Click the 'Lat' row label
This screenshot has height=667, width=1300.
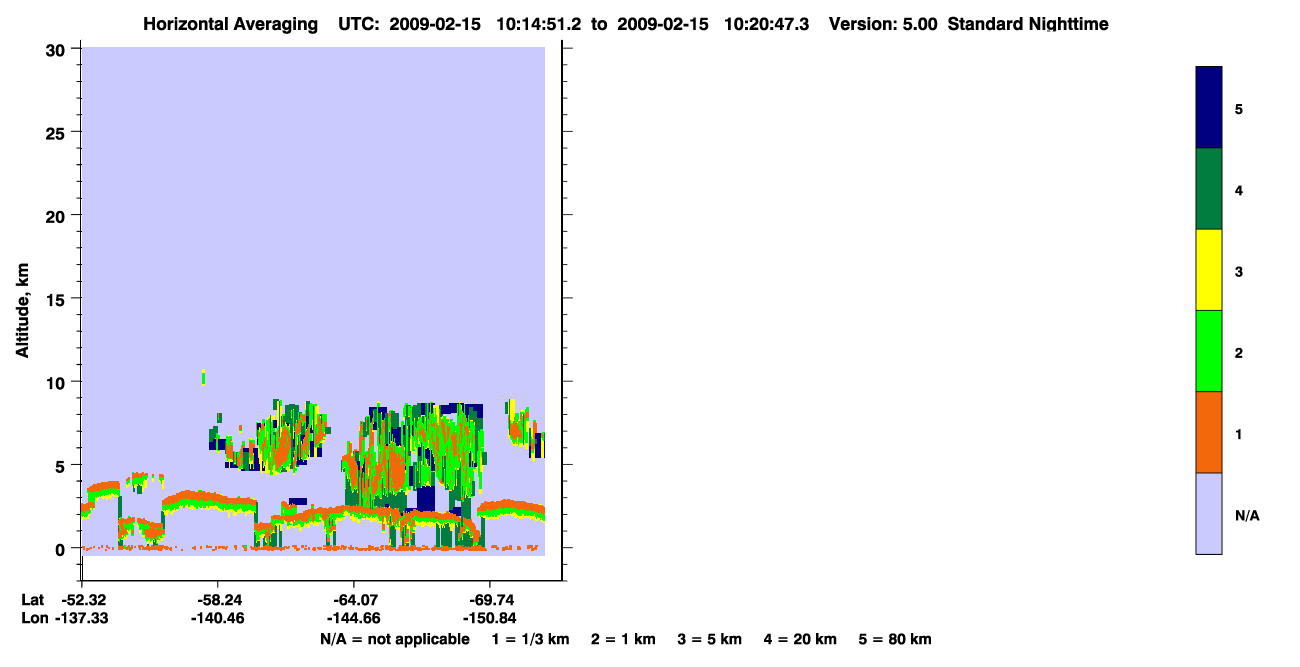[31, 600]
